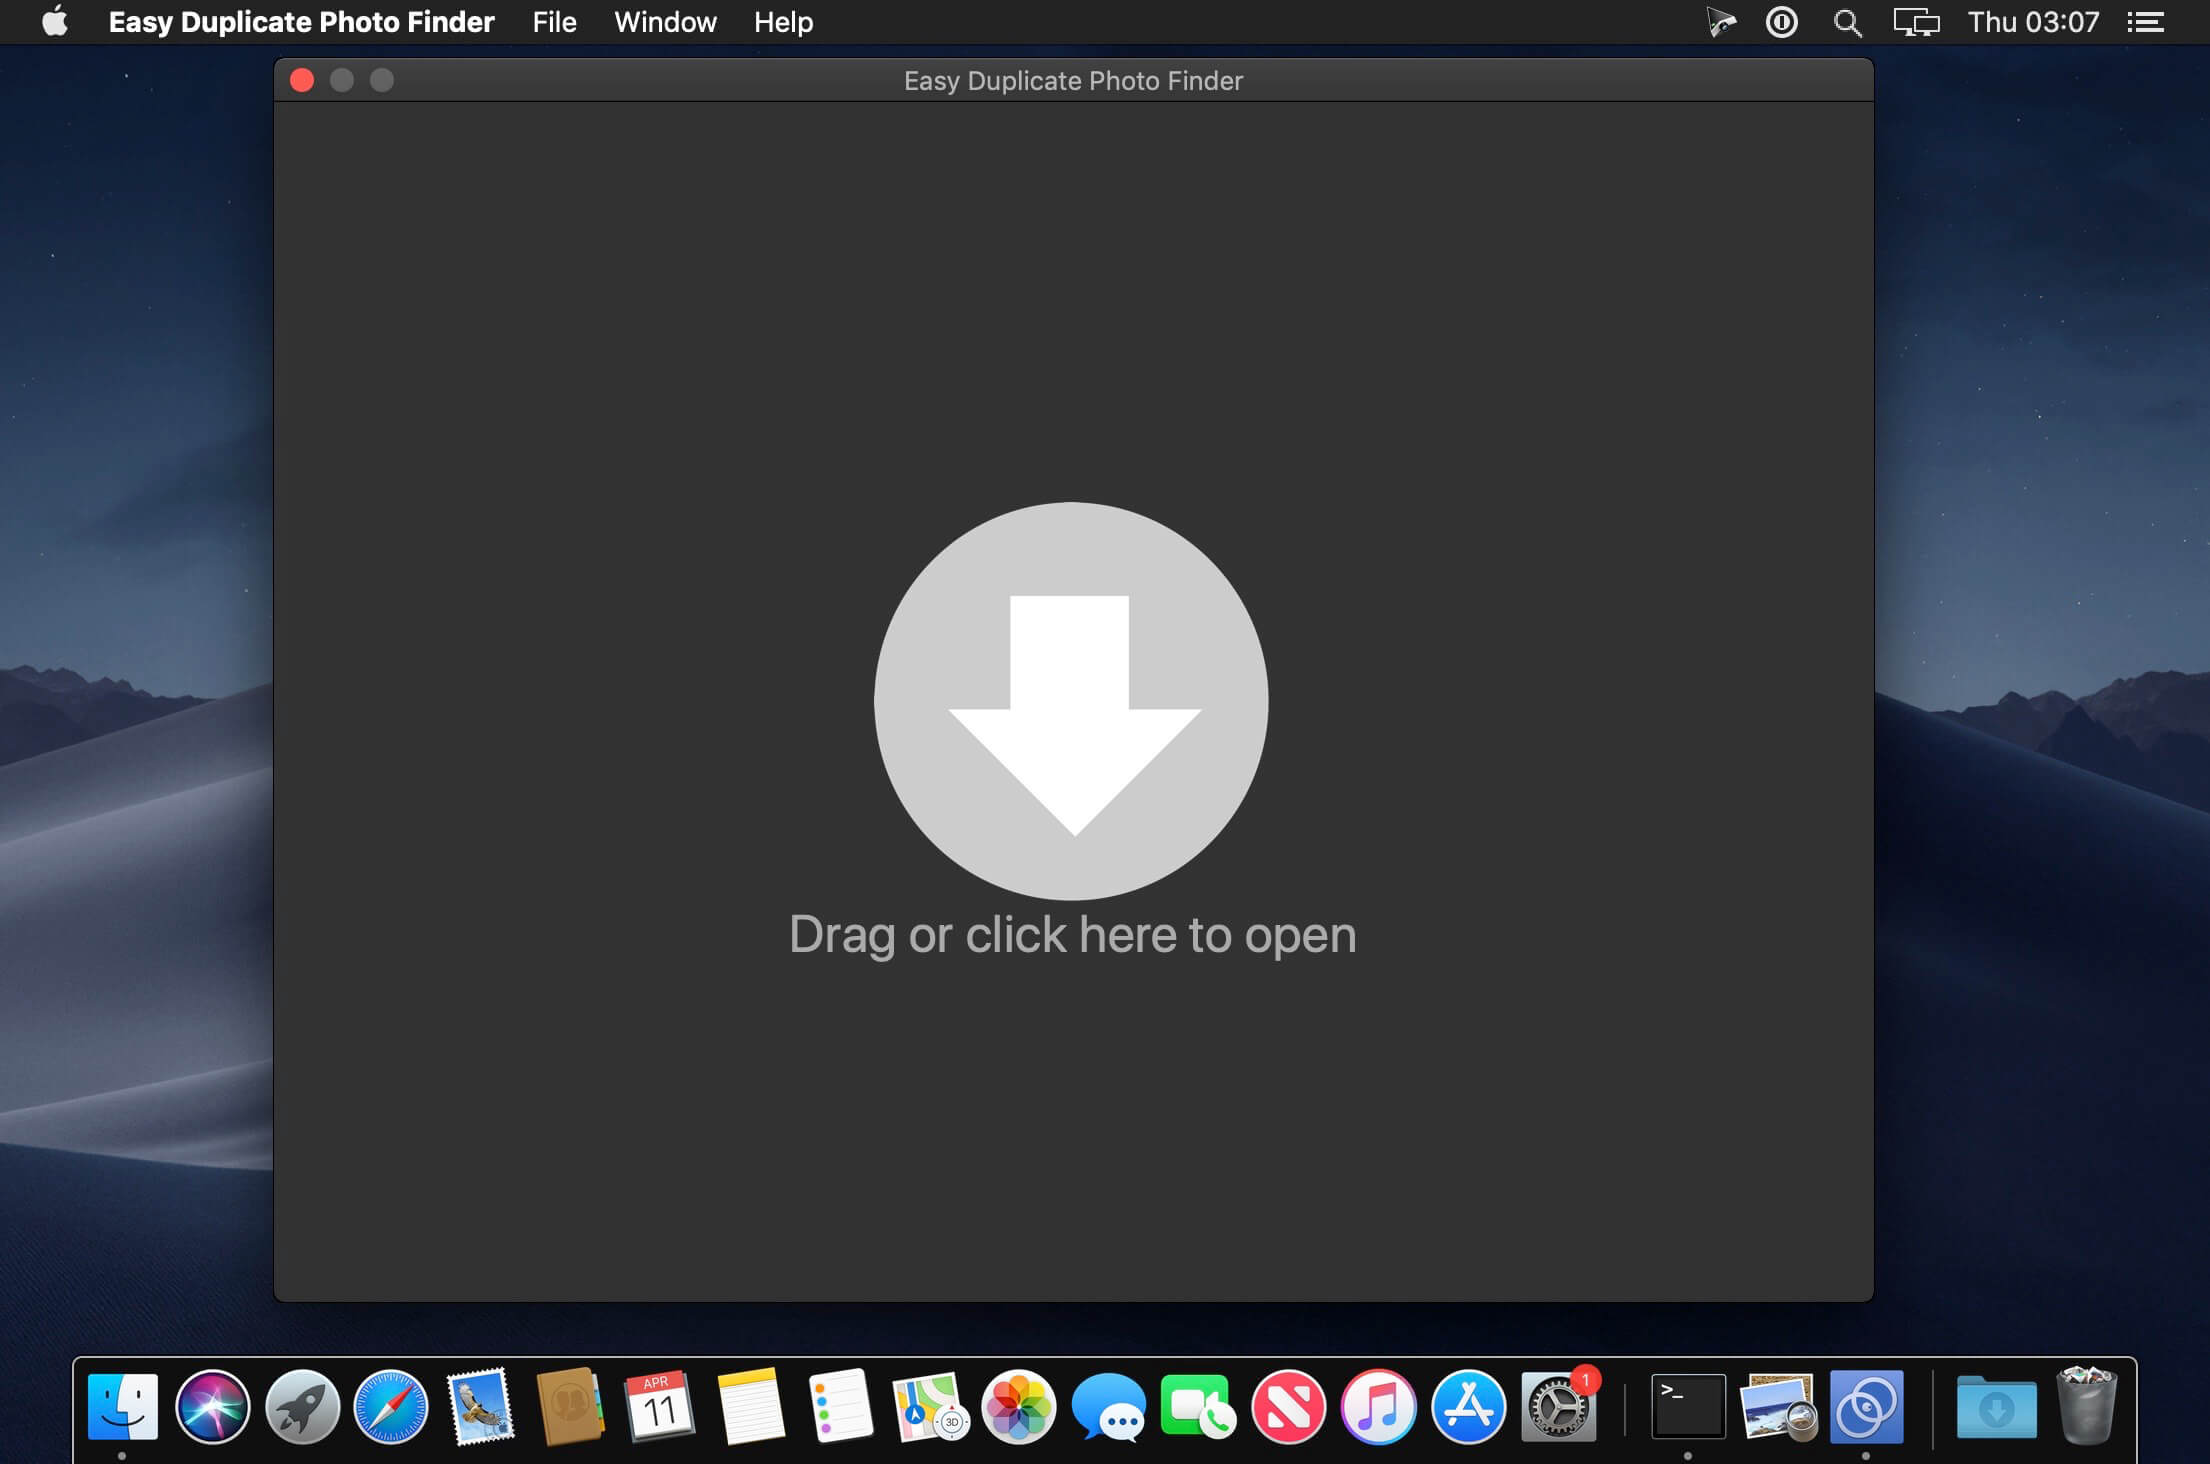The image size is (2210, 1464).
Task: Open the File menu
Action: click(x=554, y=22)
